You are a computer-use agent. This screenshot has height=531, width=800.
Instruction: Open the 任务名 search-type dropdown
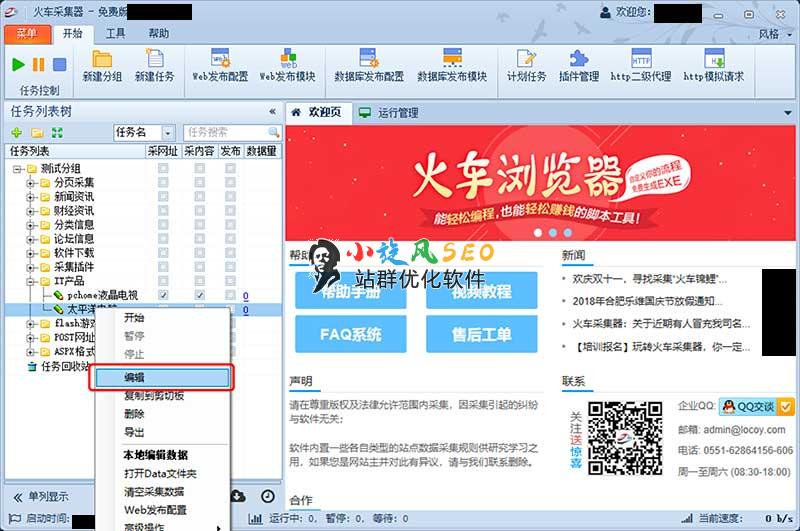[x=166, y=132]
